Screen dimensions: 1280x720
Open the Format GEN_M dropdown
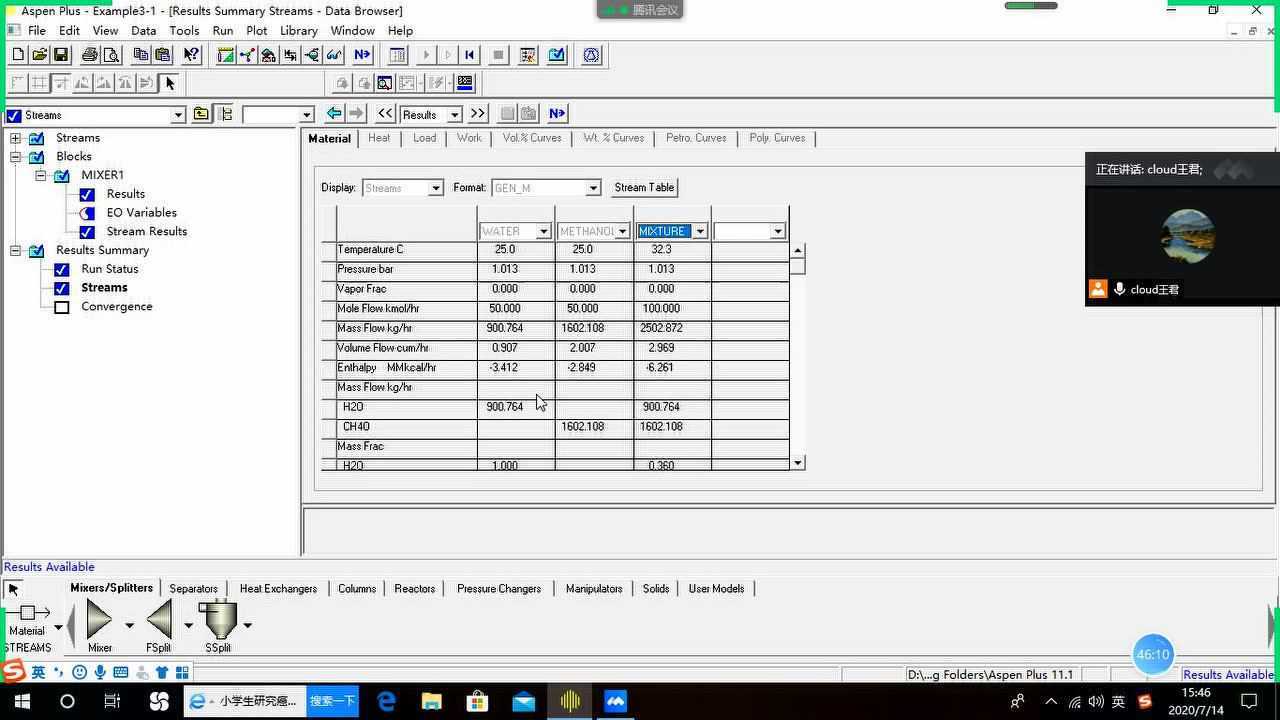pyautogui.click(x=592, y=188)
